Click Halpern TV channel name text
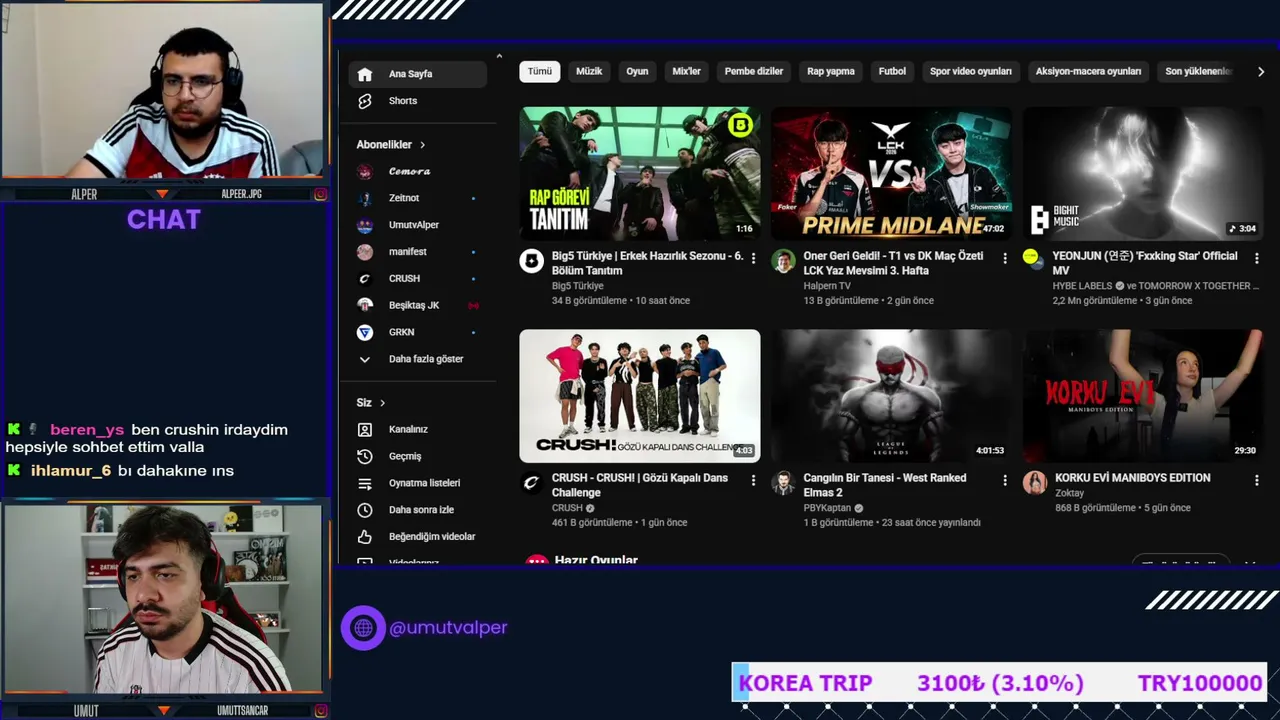The width and height of the screenshot is (1280, 720). (x=827, y=286)
